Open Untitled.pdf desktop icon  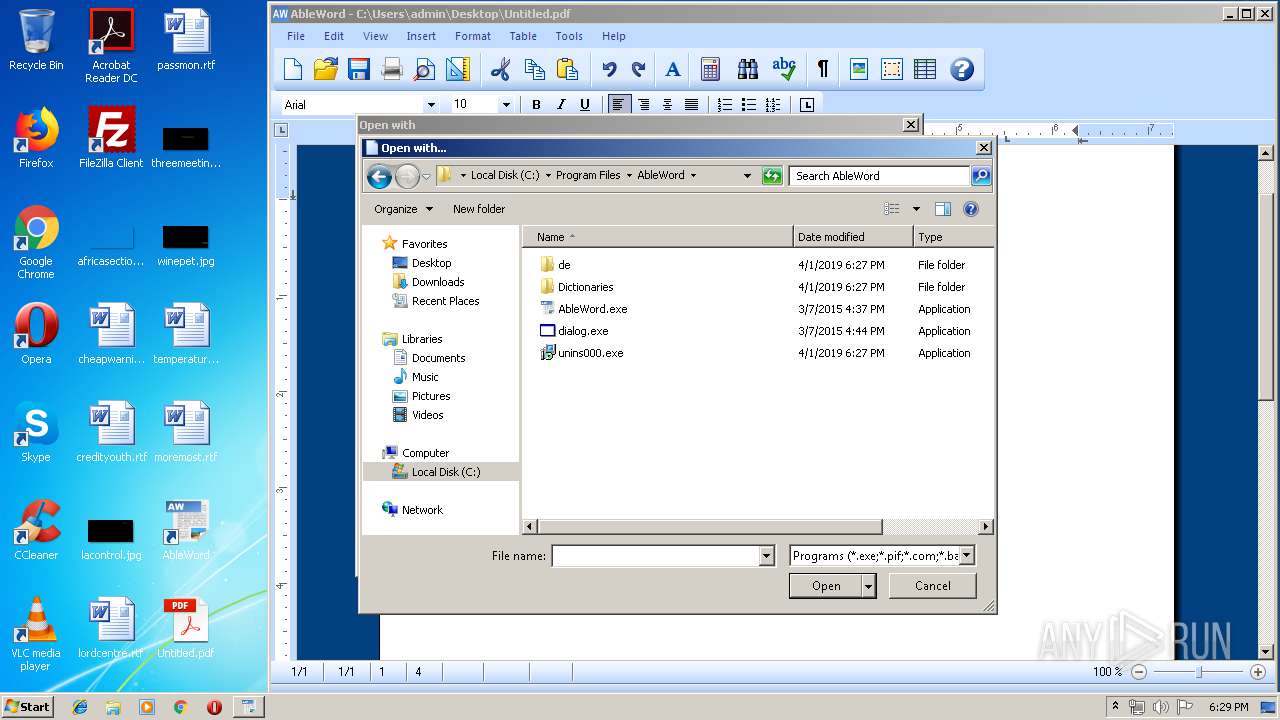[x=186, y=630]
